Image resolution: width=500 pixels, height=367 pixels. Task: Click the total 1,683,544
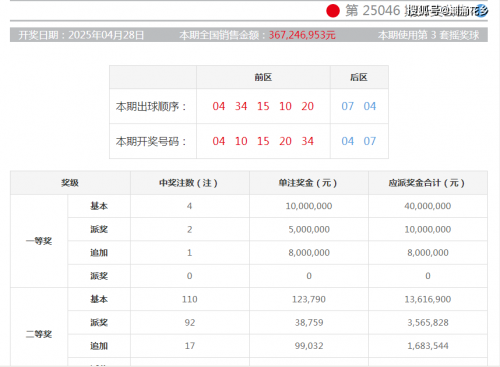pyautogui.click(x=428, y=346)
